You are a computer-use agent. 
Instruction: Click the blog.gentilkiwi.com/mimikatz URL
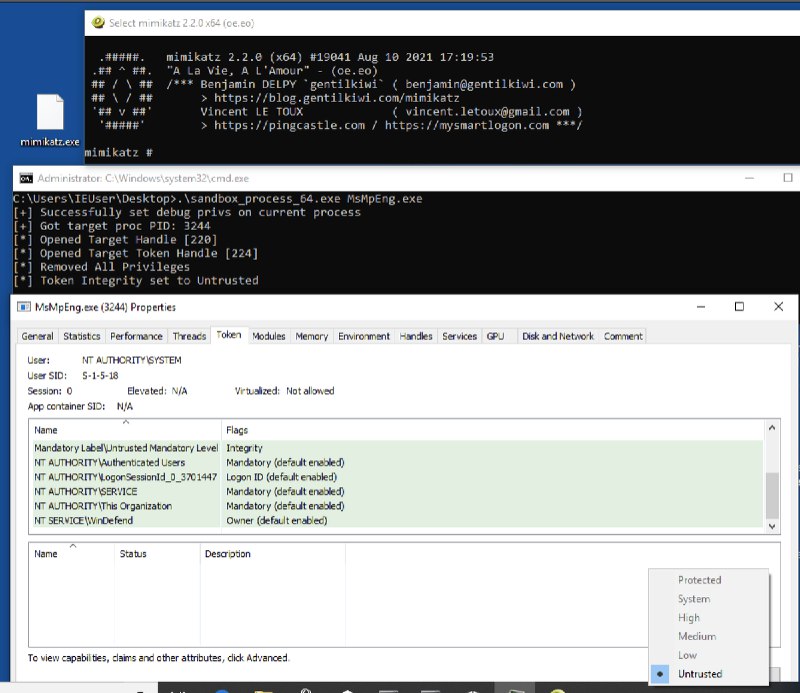(x=337, y=98)
